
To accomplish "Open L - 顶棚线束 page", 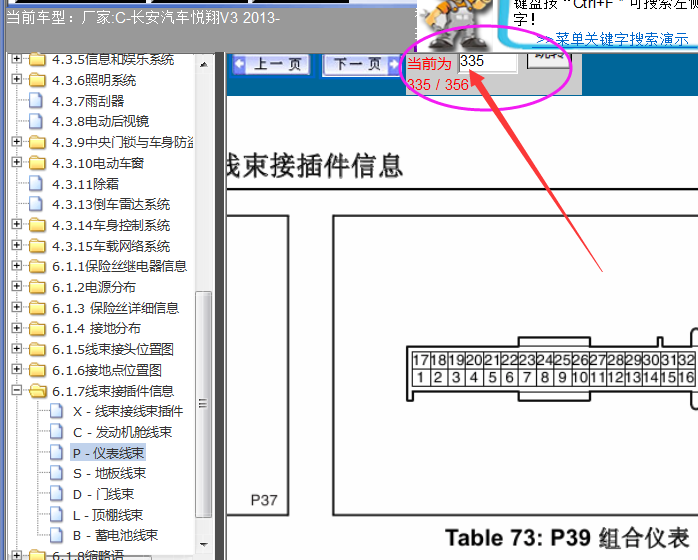I will coord(108,515).
